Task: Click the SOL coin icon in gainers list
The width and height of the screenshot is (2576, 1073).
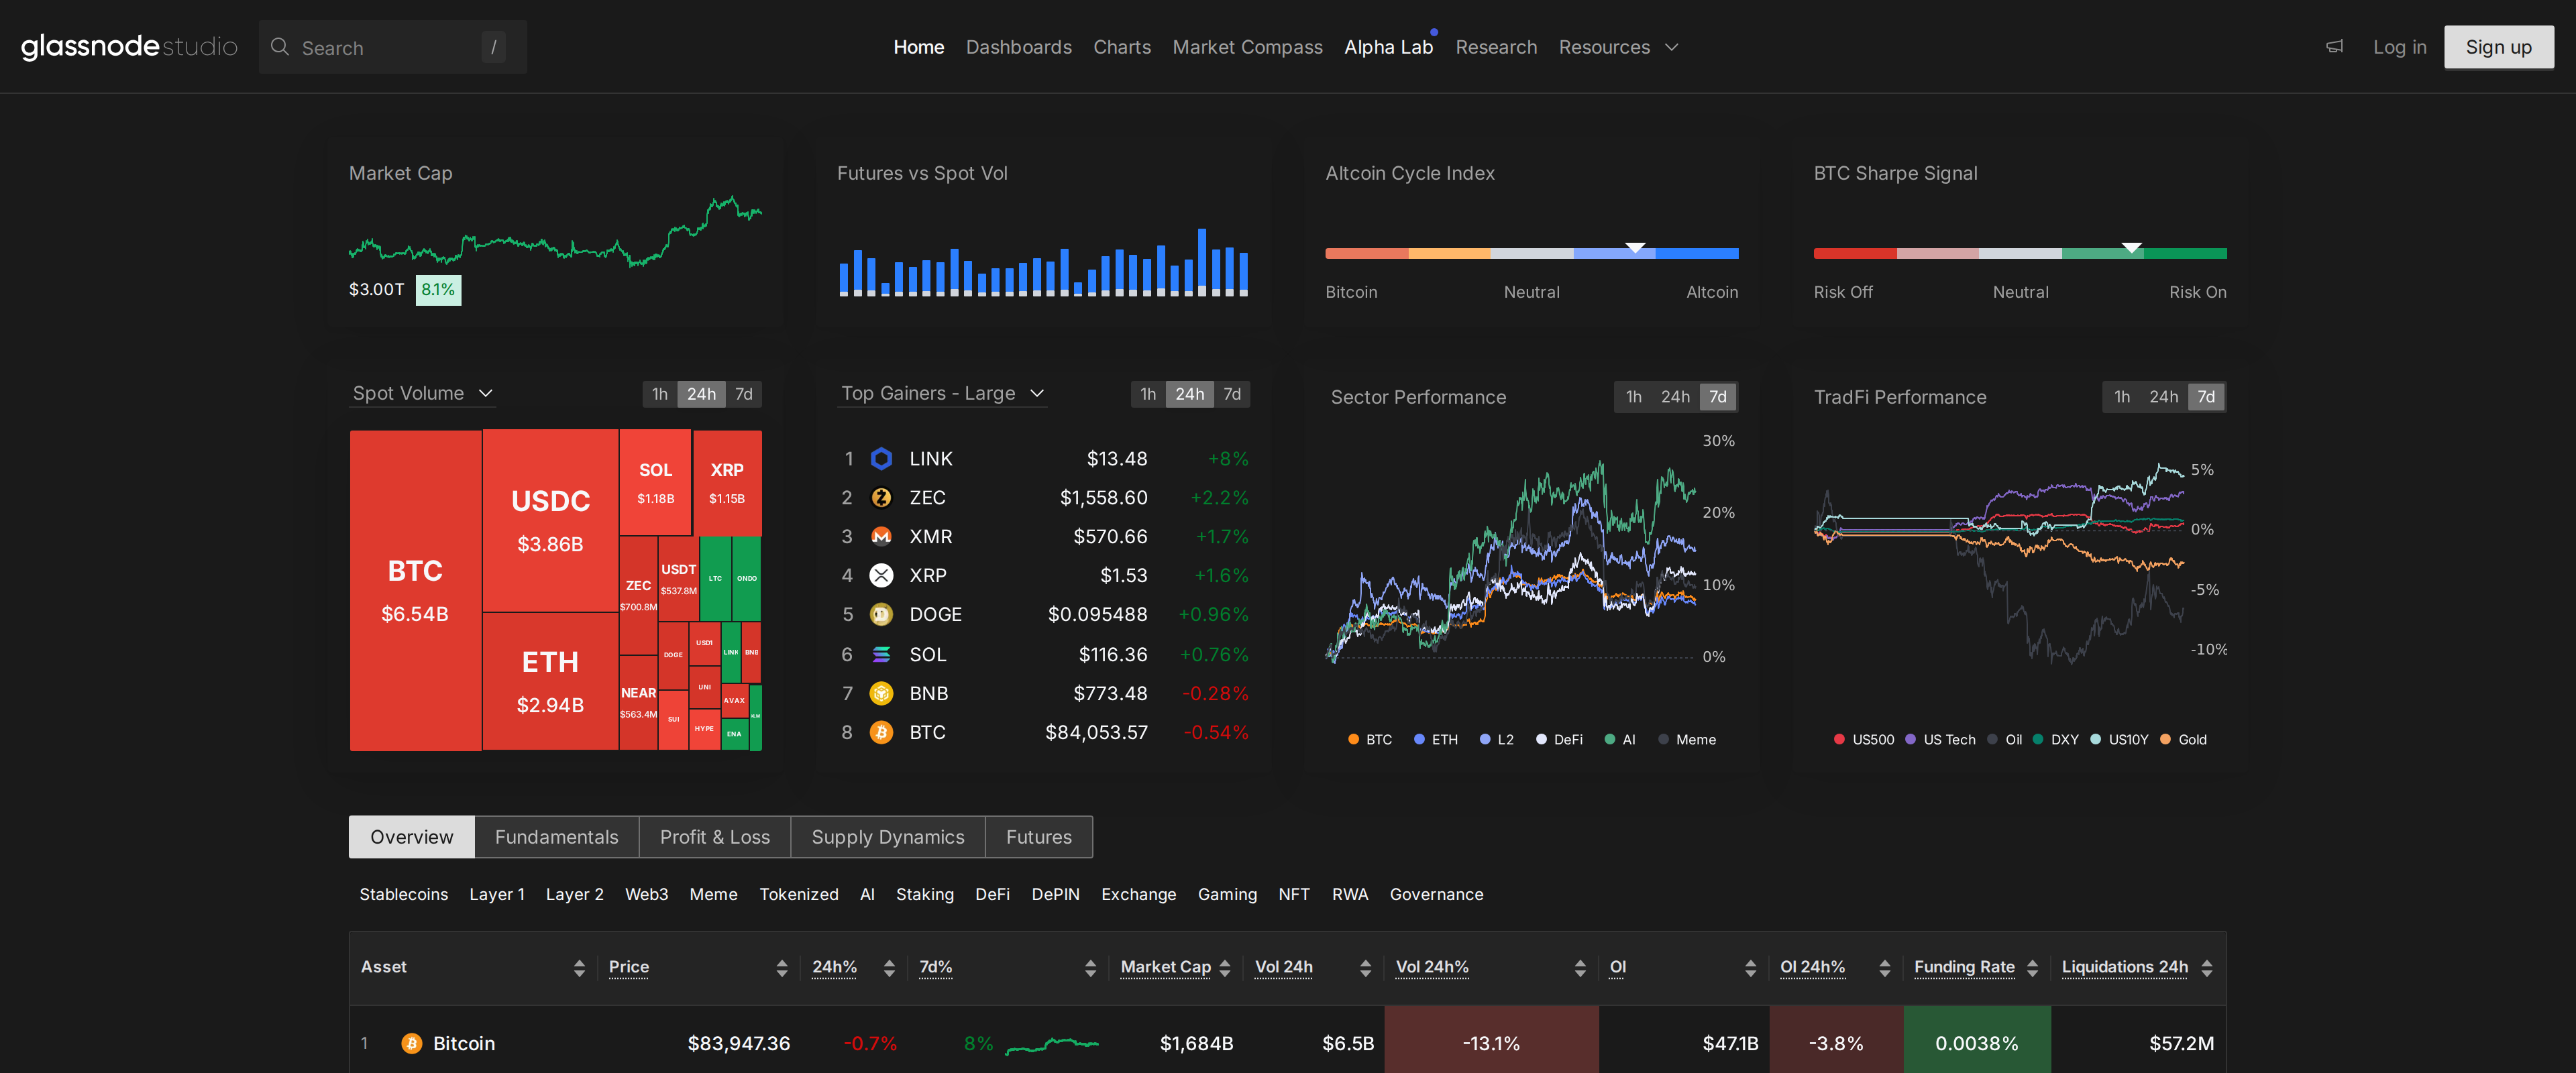Action: coord(881,654)
